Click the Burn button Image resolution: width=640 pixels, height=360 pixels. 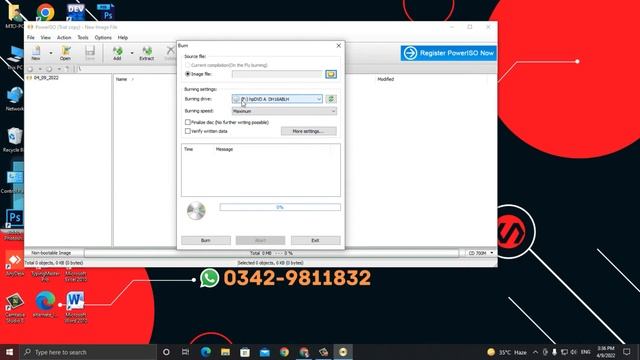pos(206,240)
